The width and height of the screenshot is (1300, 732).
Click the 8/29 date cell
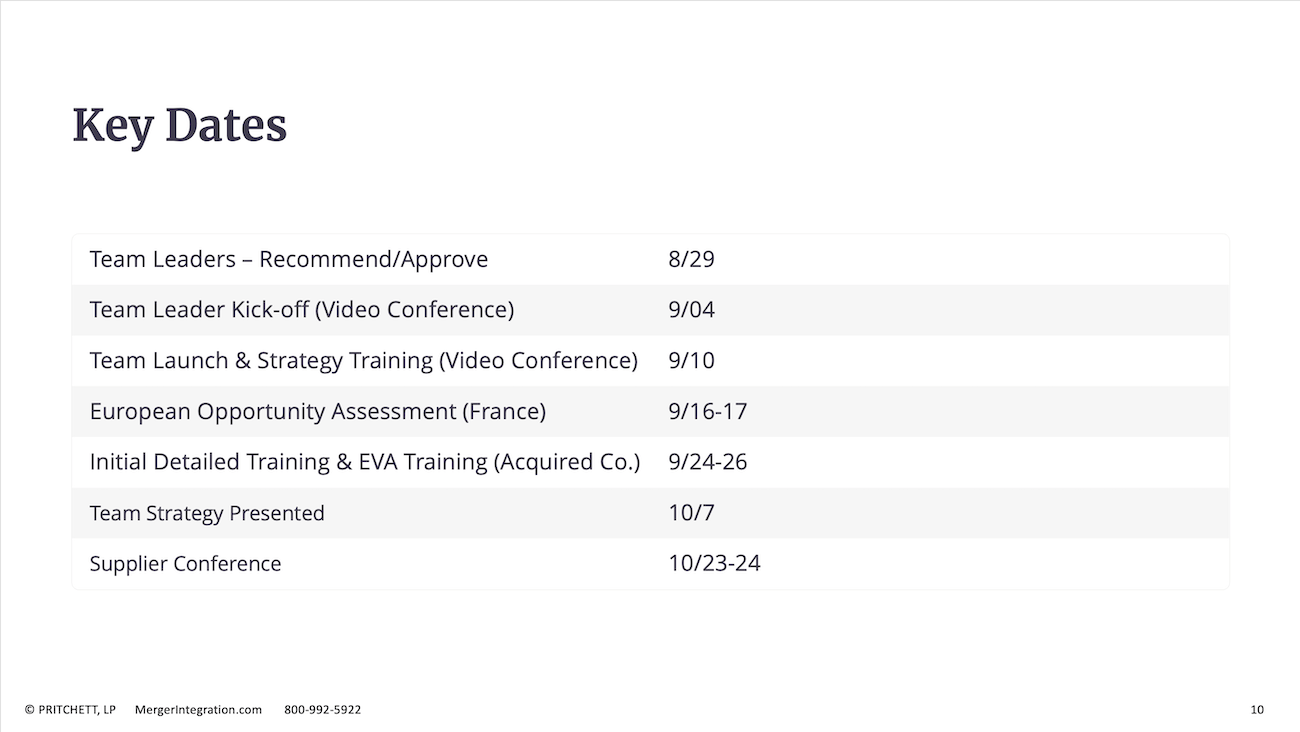point(691,260)
